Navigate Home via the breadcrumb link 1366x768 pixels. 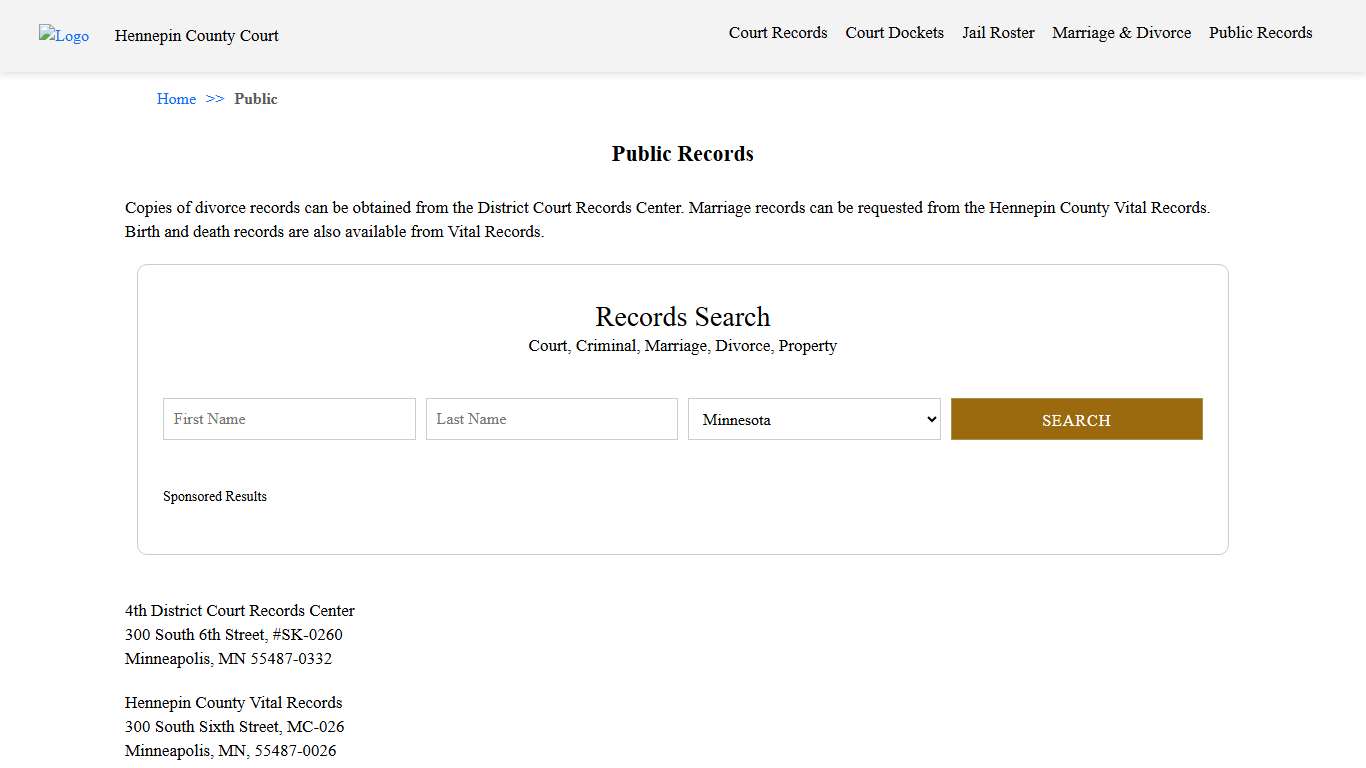click(x=176, y=98)
